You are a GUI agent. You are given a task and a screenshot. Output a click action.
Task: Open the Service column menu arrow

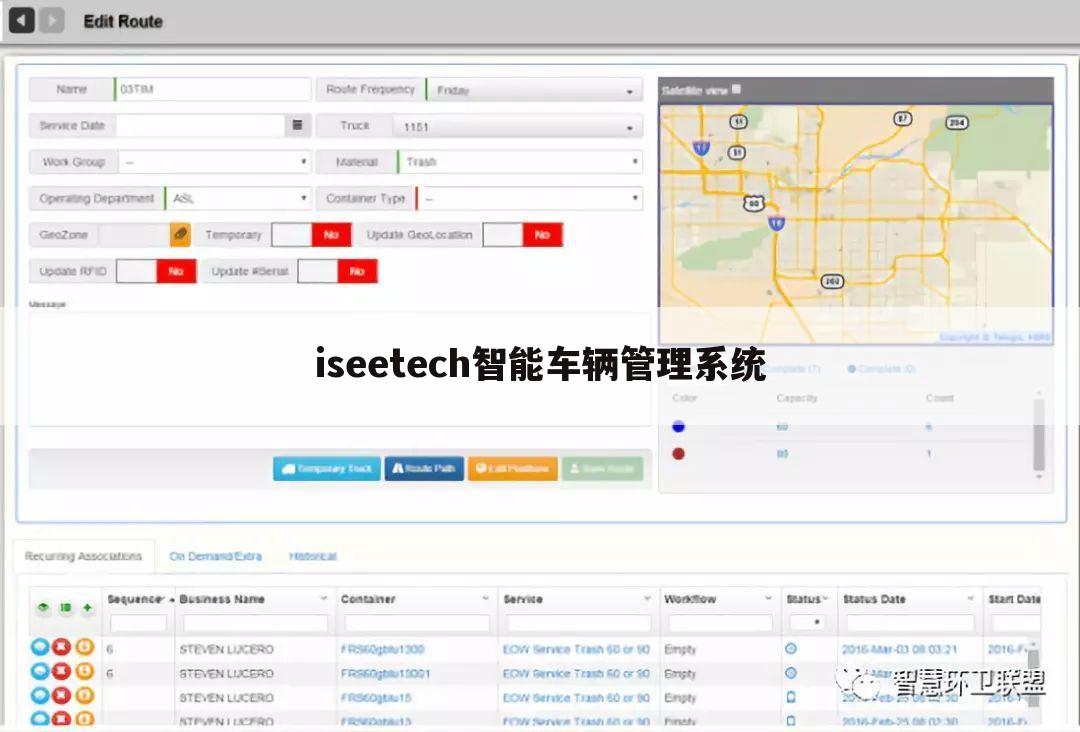point(647,598)
